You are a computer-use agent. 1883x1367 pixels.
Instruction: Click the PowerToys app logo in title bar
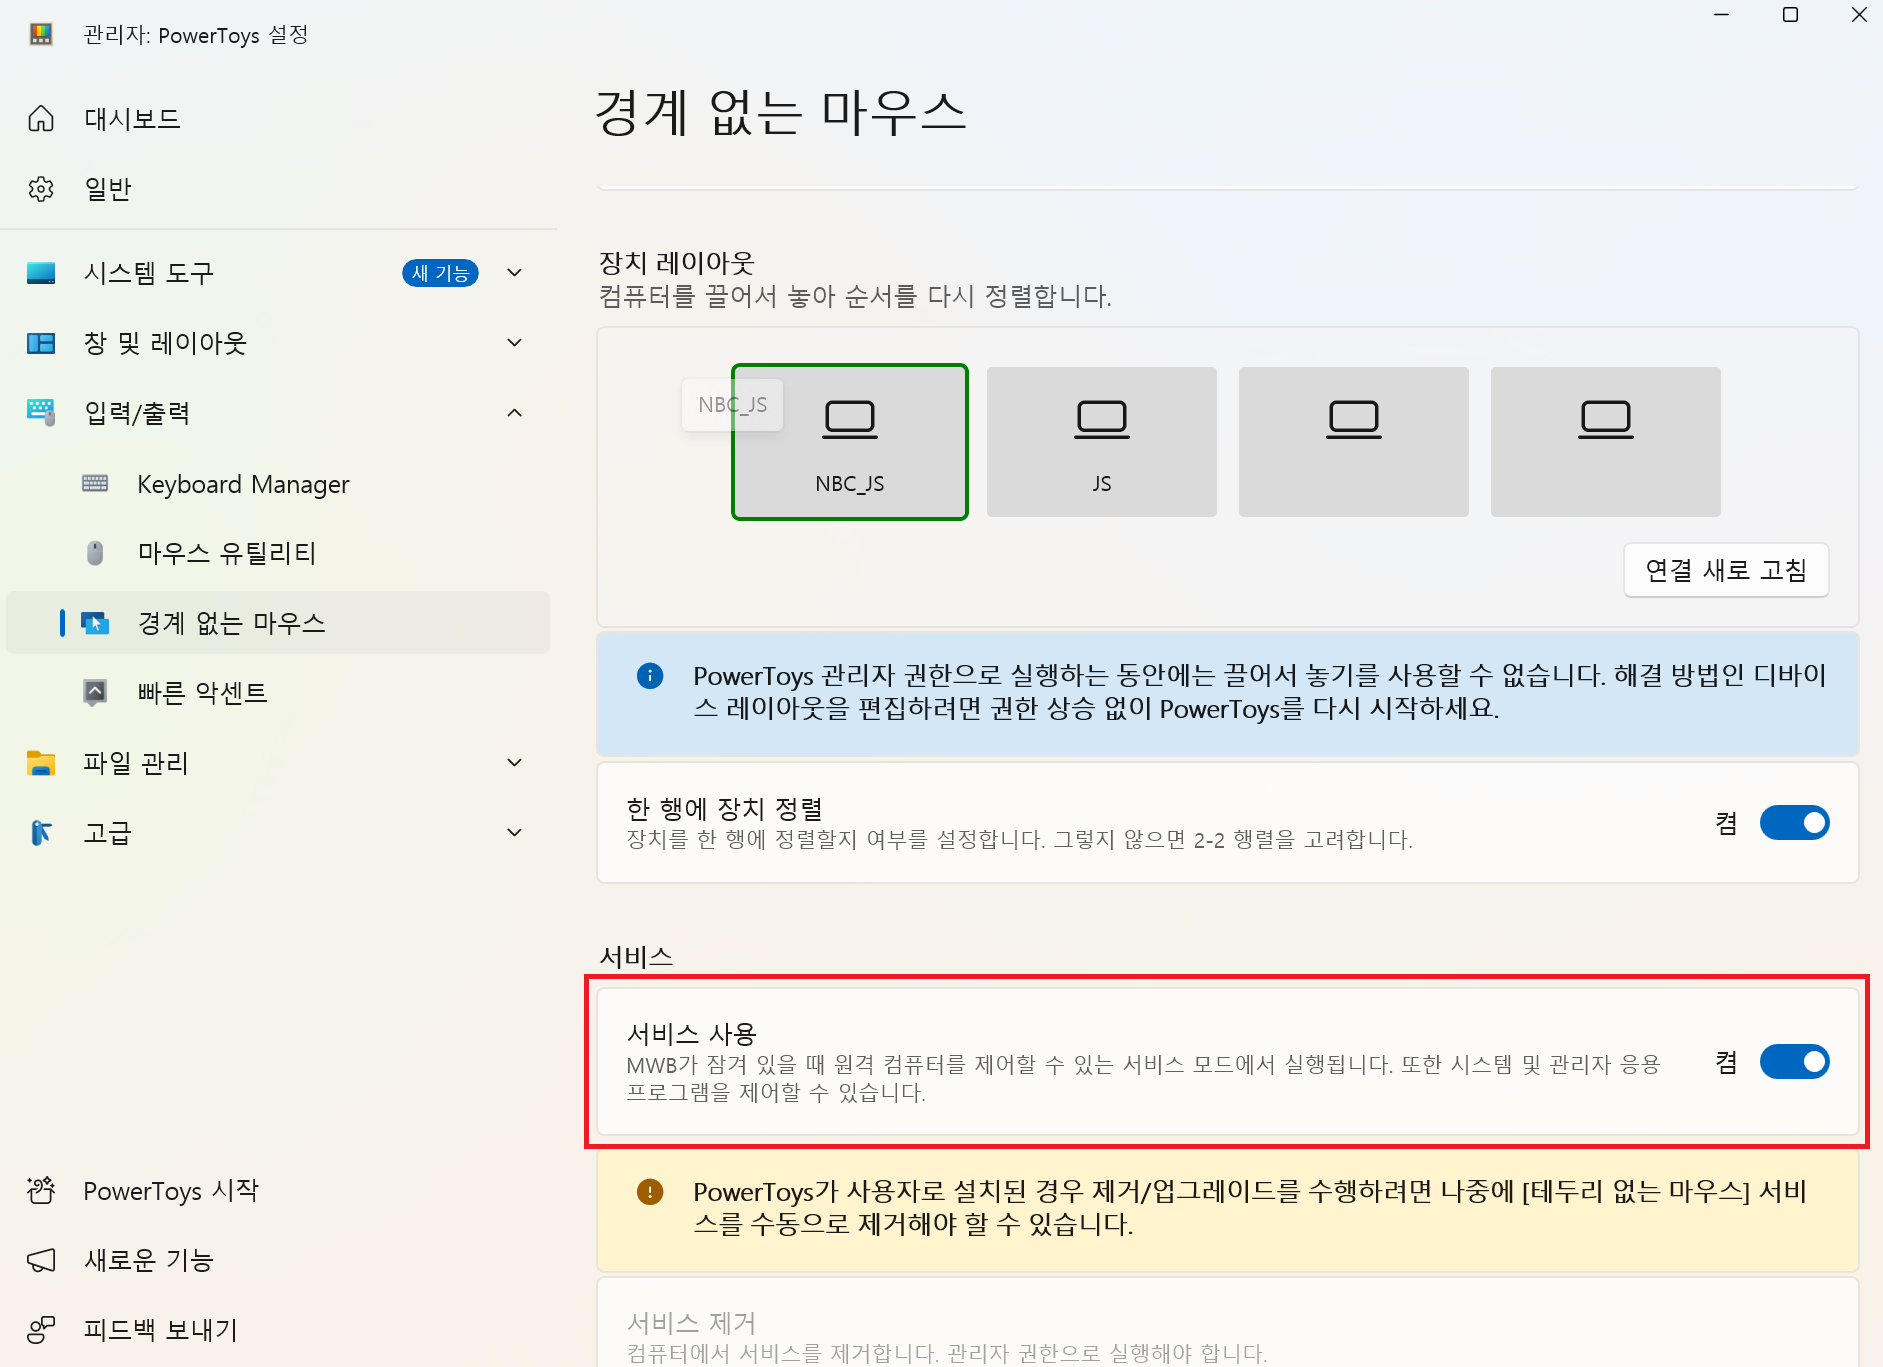pyautogui.click(x=41, y=35)
